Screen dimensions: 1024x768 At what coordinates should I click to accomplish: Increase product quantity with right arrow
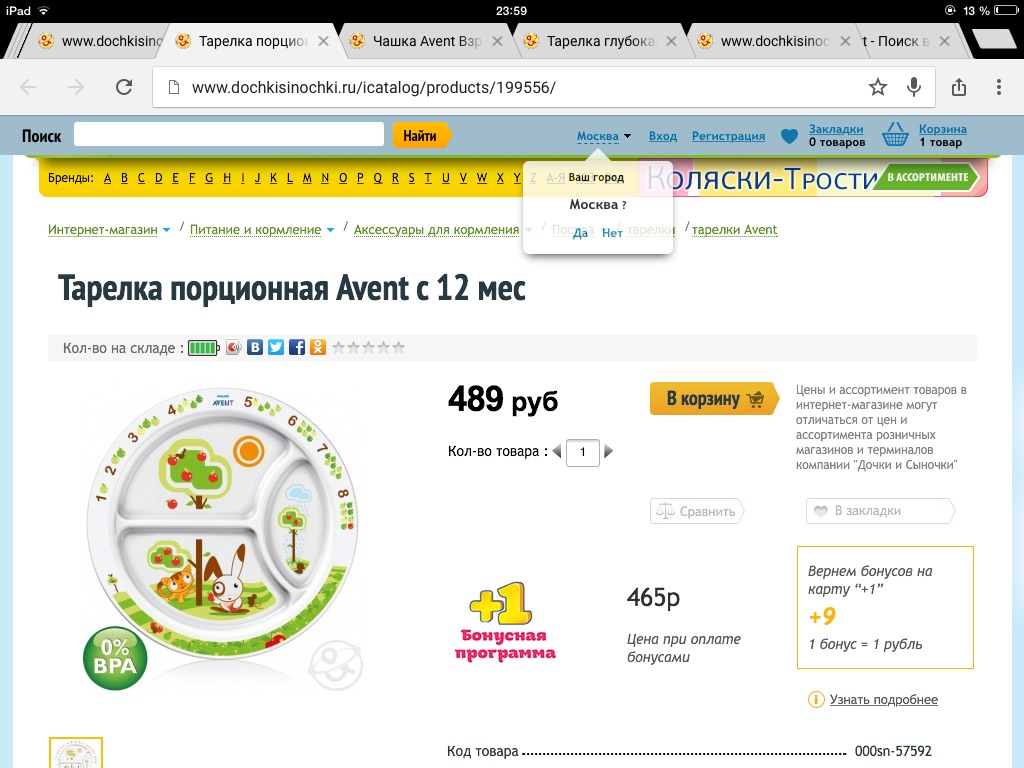click(x=609, y=451)
